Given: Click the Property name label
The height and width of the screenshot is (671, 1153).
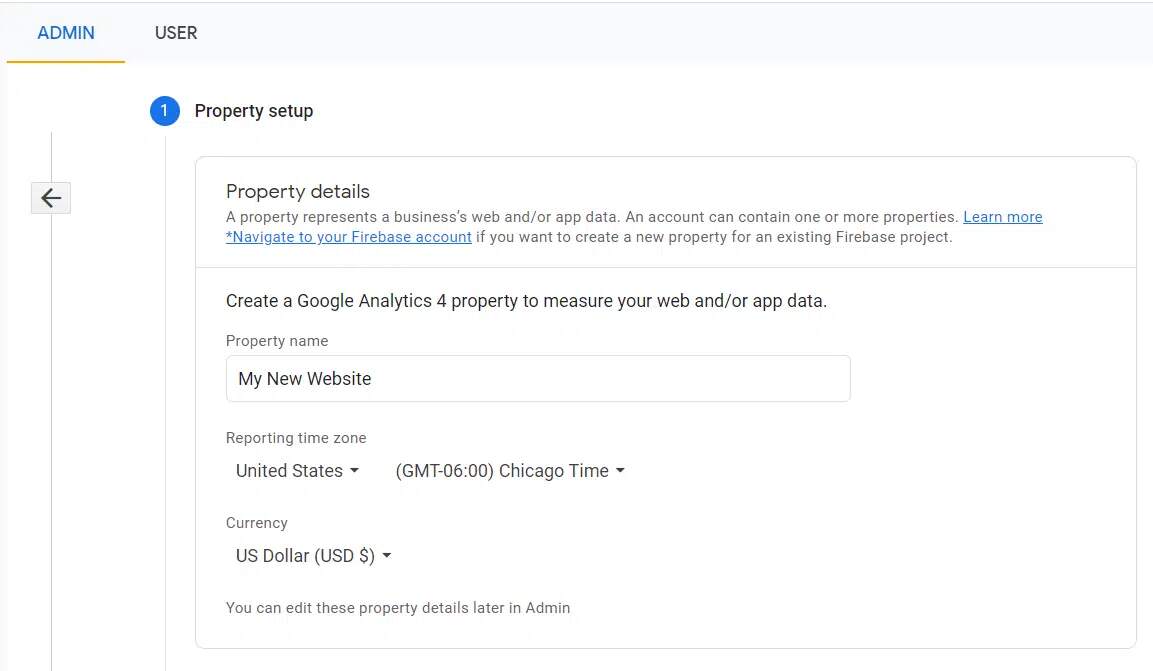Looking at the screenshot, I should click(277, 340).
